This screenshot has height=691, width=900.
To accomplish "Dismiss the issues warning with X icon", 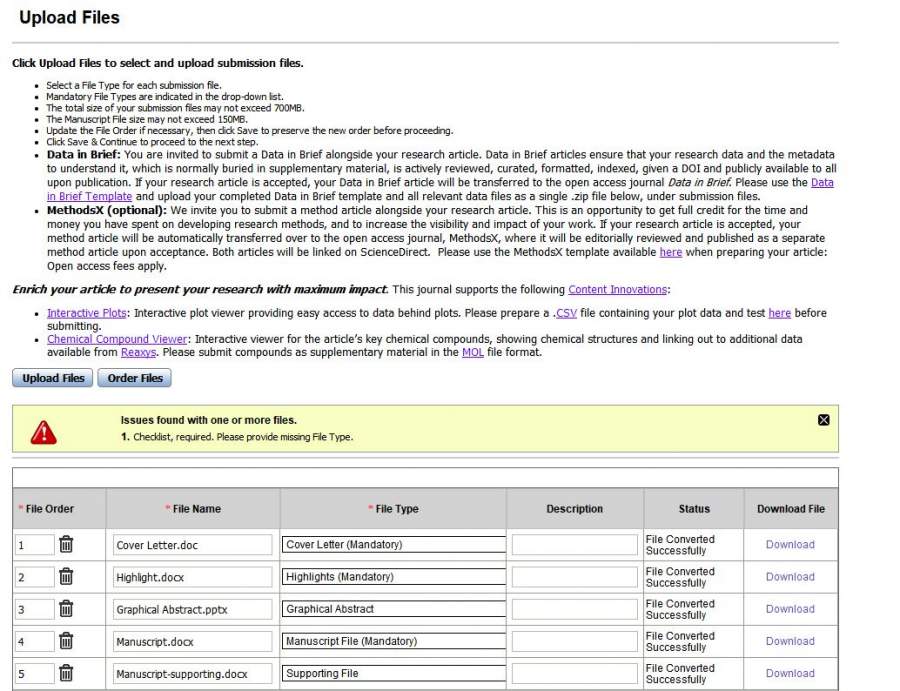I will tap(824, 420).
